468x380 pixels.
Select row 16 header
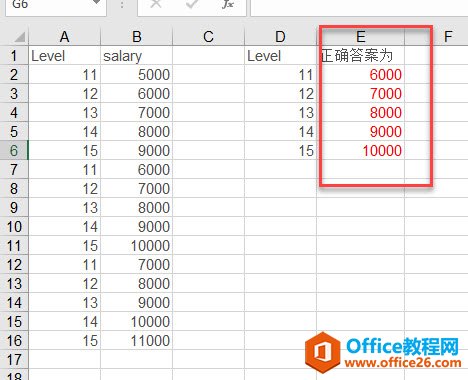tap(14, 340)
